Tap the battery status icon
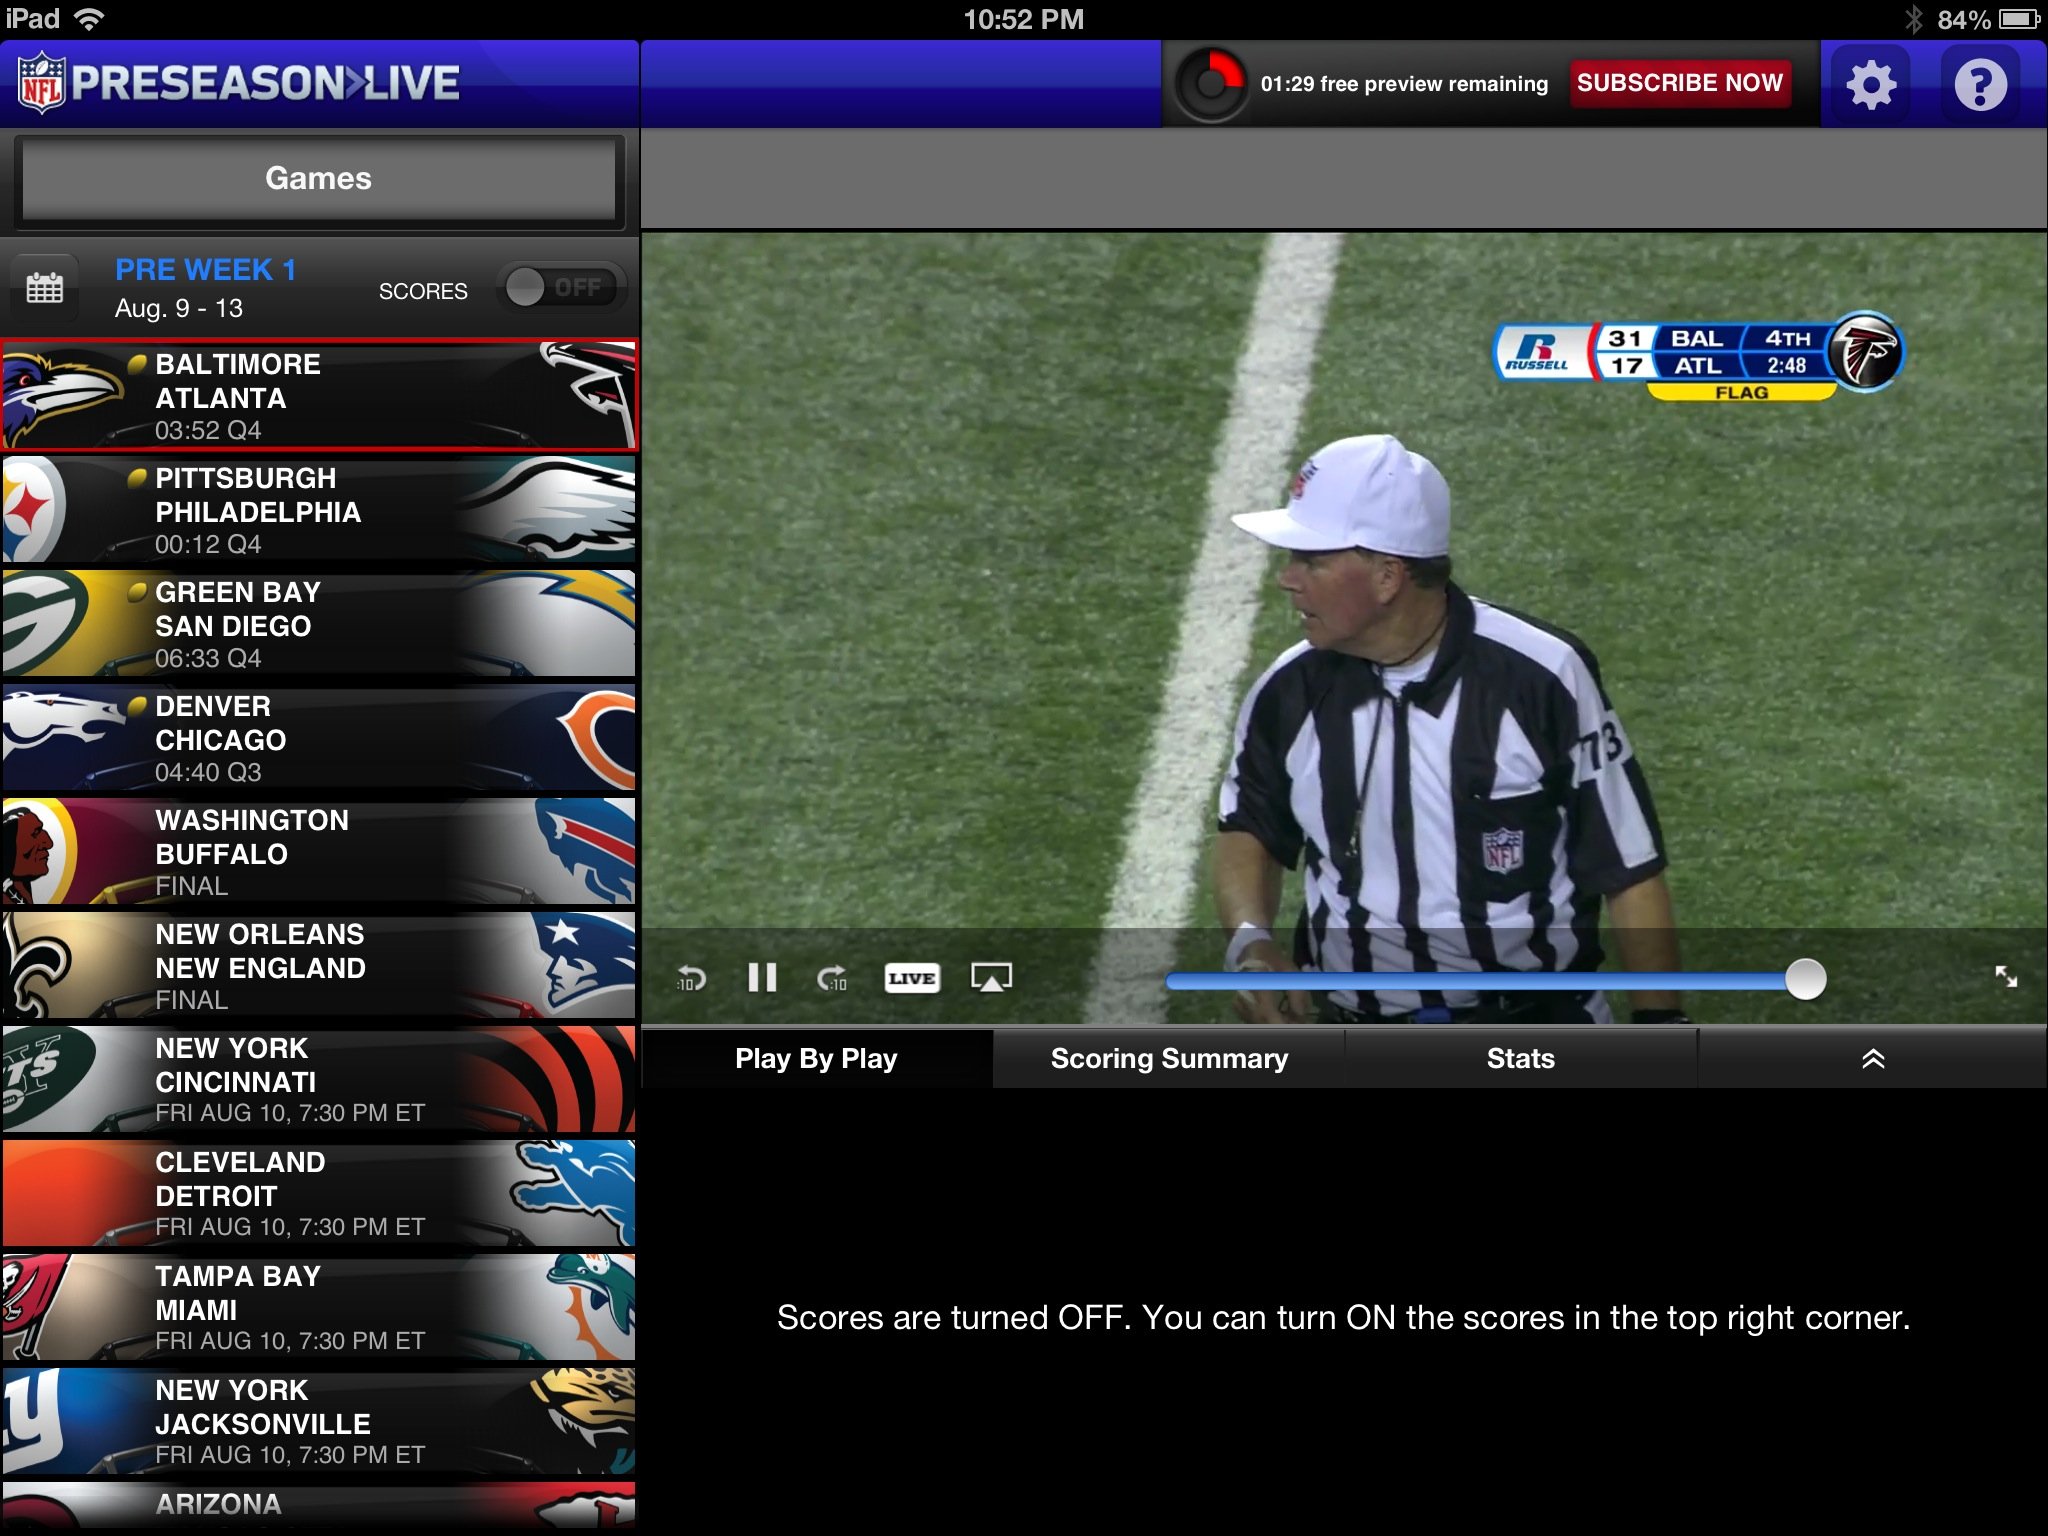The height and width of the screenshot is (1536, 2048). [2019, 19]
